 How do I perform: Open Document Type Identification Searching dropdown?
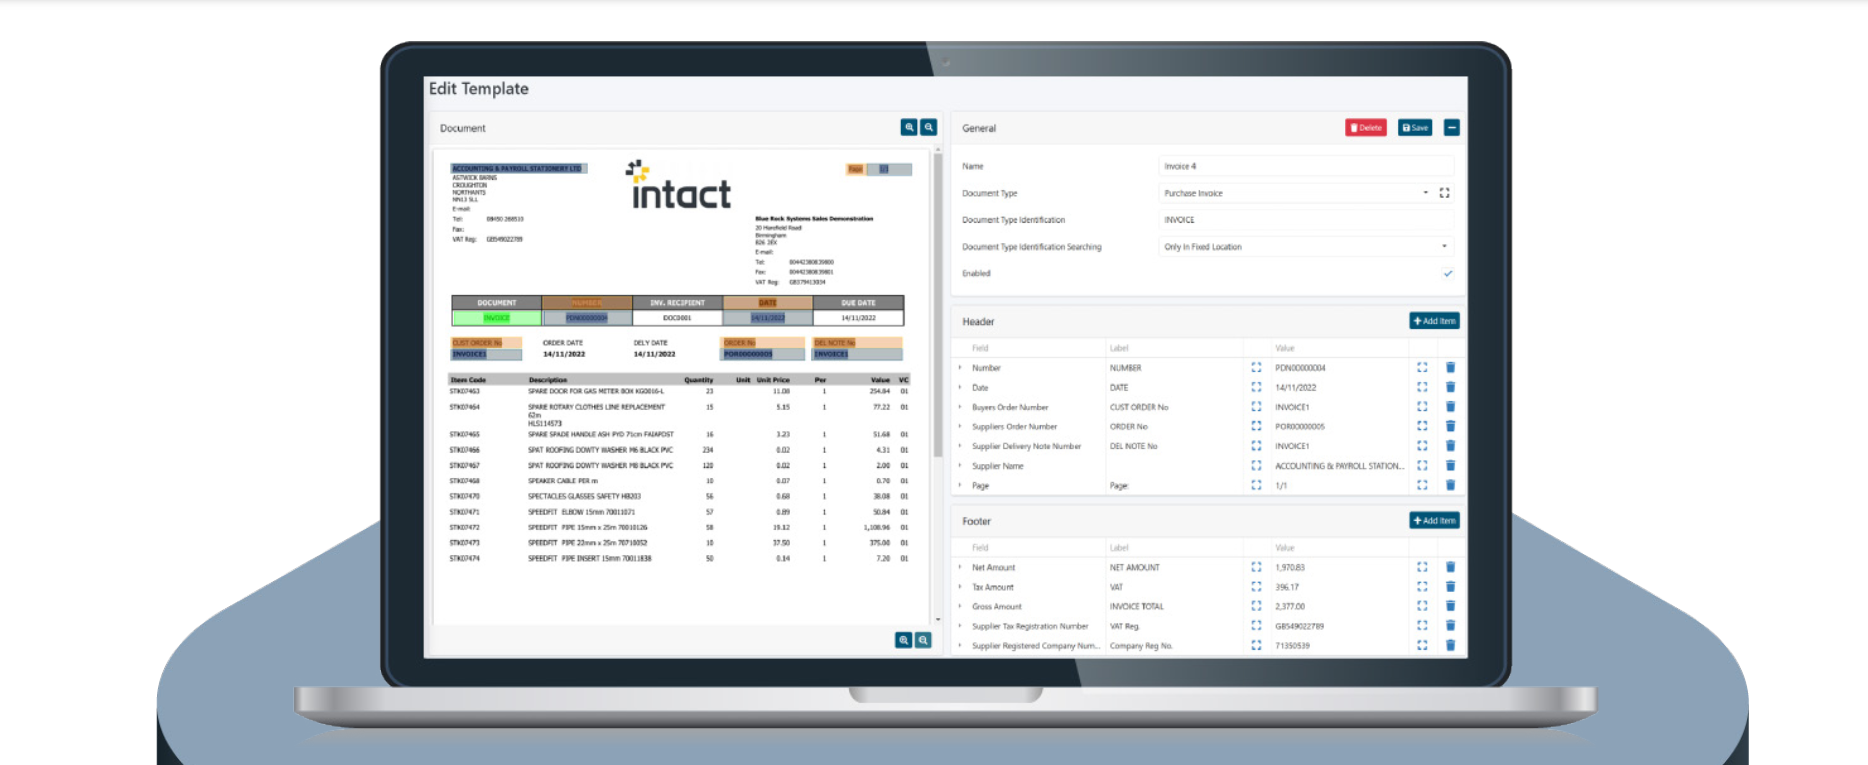click(x=1443, y=247)
